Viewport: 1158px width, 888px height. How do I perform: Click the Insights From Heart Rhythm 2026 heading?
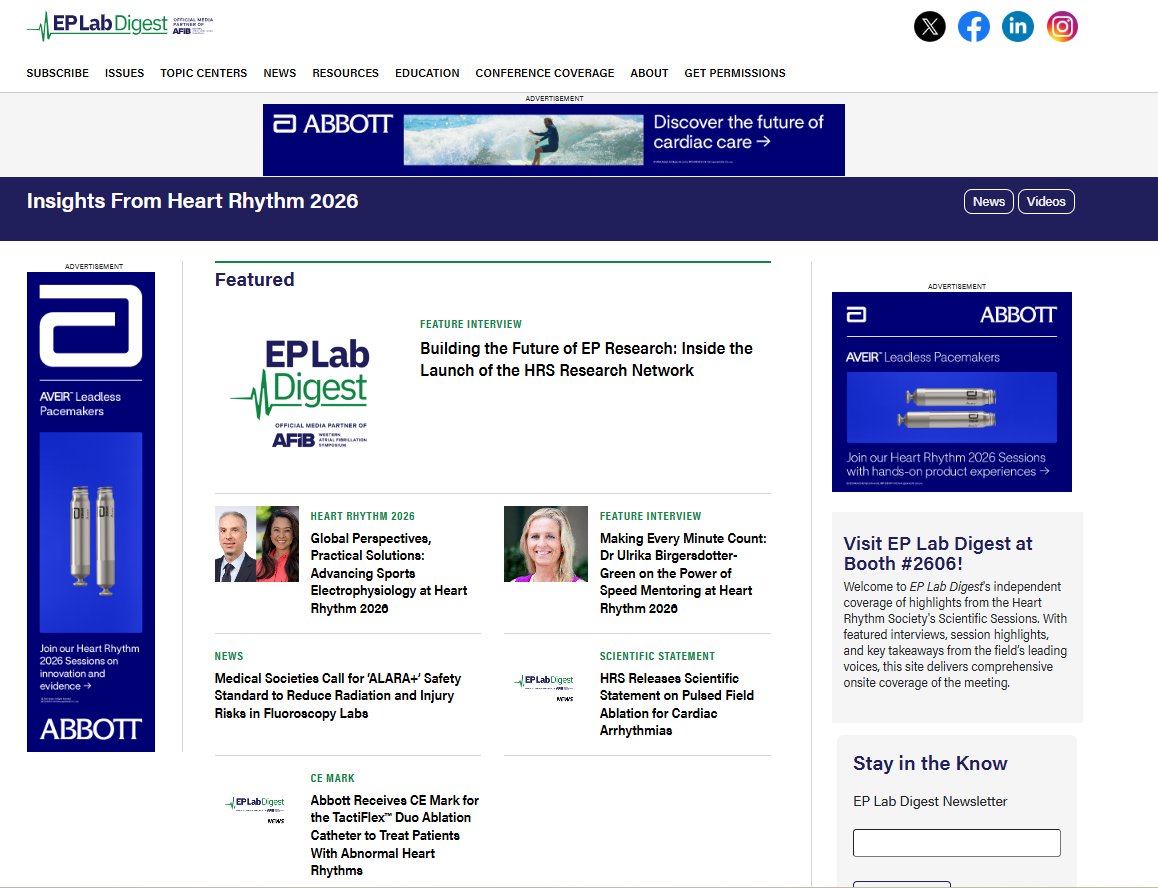(193, 201)
